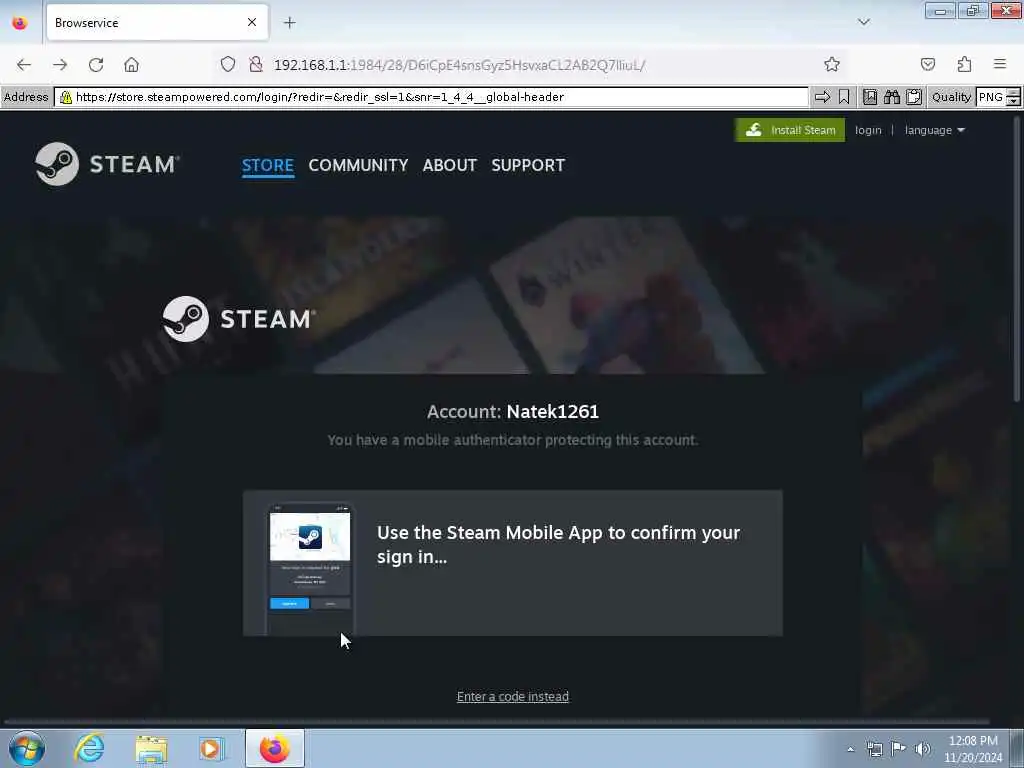Launch Internet Explorer from taskbar
Image resolution: width=1024 pixels, height=768 pixels.
tap(89, 748)
